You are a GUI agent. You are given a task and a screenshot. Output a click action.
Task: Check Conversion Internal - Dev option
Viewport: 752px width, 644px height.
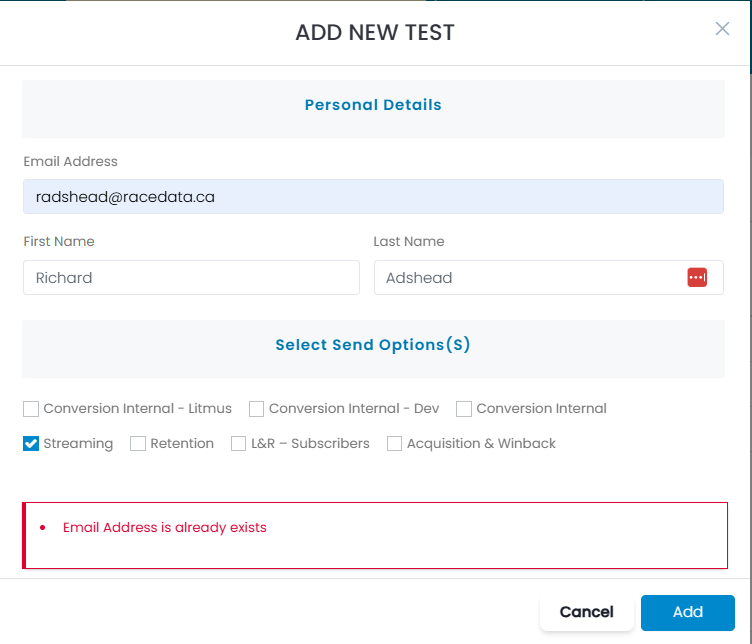(x=257, y=409)
